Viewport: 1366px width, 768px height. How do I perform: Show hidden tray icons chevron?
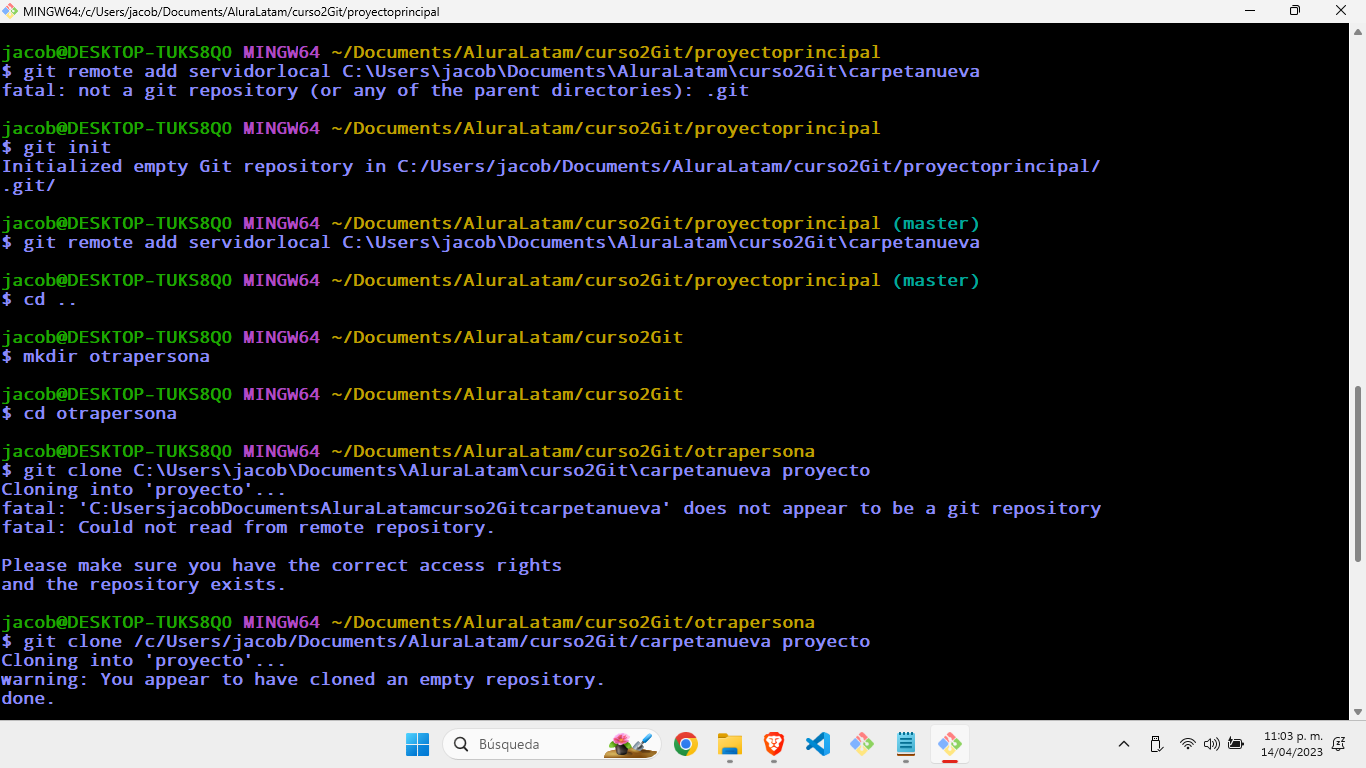(1124, 744)
